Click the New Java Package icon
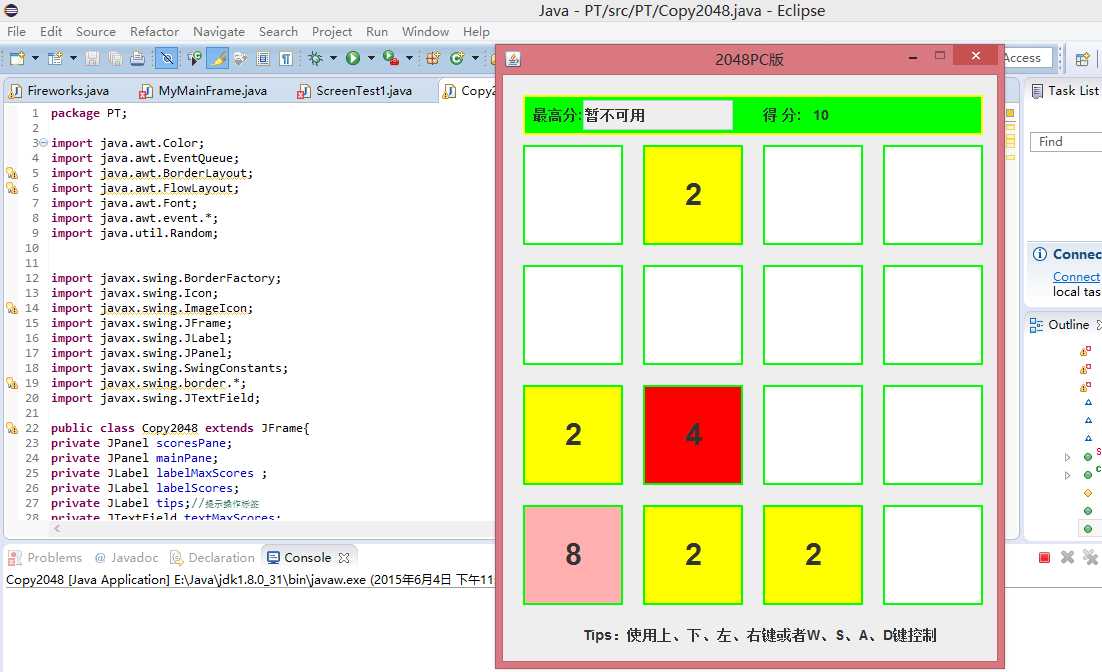The width and height of the screenshot is (1102, 672). [434, 58]
